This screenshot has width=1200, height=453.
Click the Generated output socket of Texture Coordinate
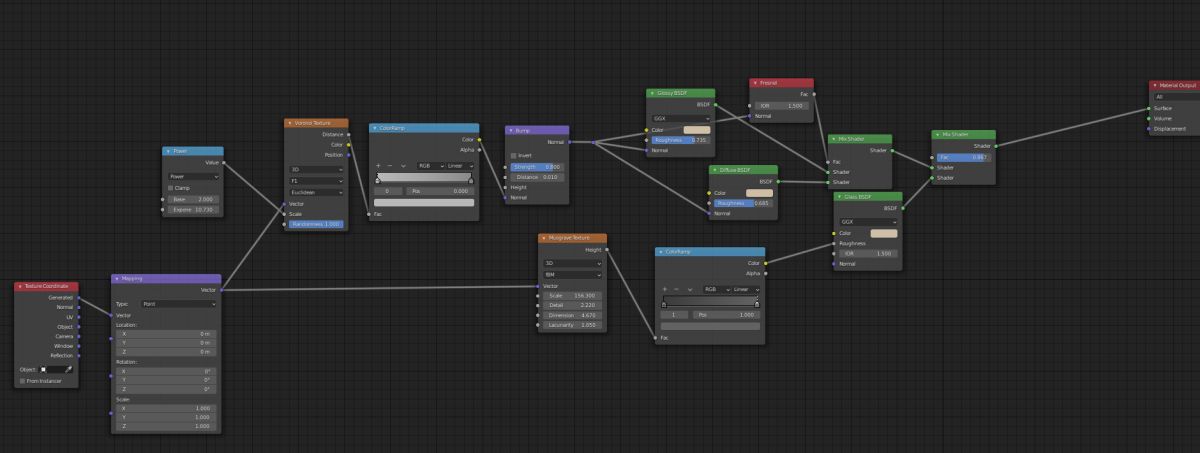(x=79, y=298)
